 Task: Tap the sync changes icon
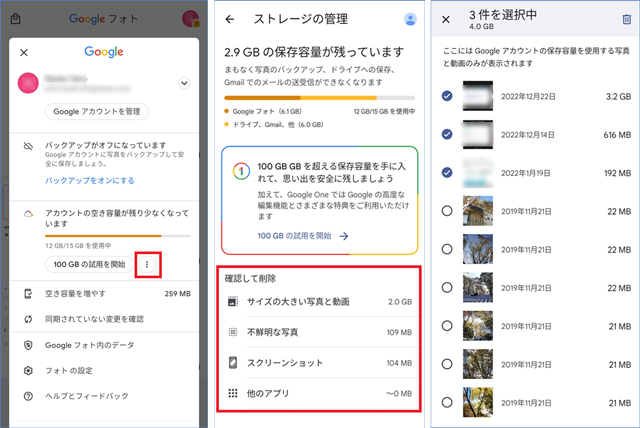click(28, 319)
